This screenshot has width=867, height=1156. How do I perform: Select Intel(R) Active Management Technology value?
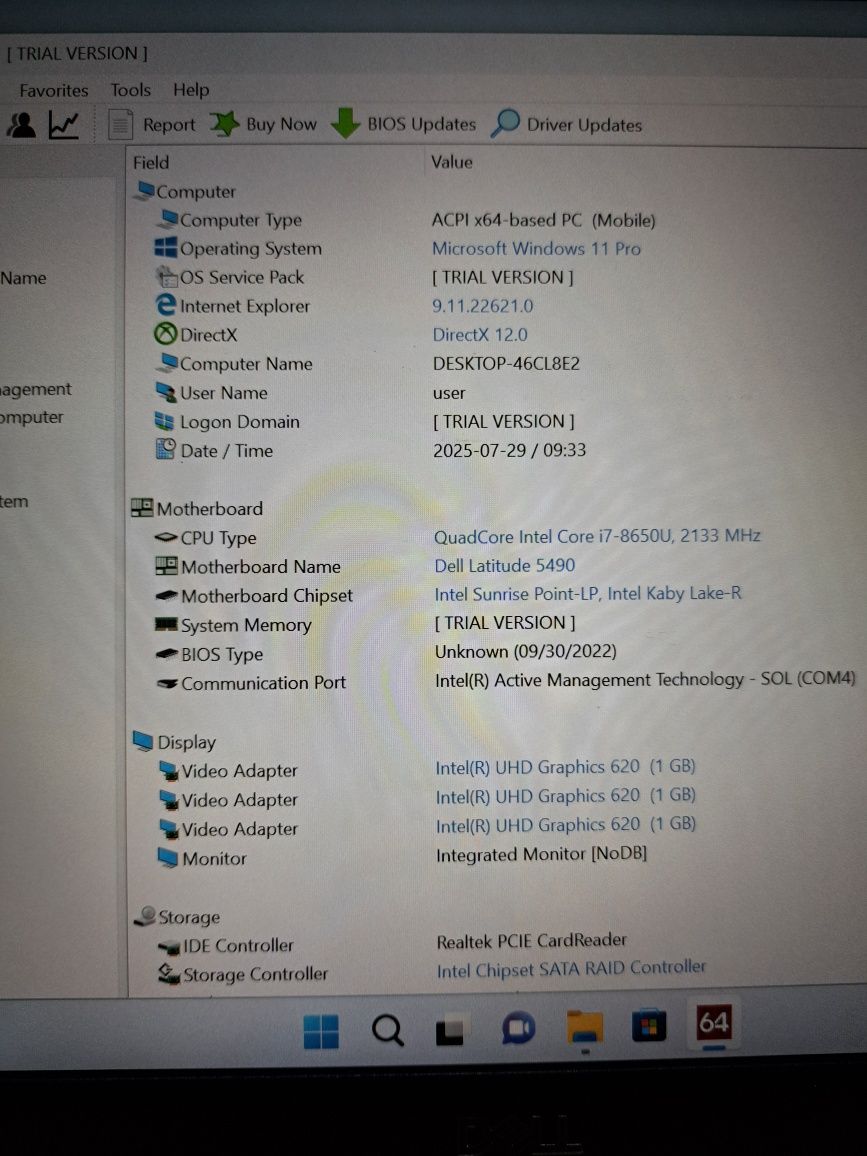645,679
